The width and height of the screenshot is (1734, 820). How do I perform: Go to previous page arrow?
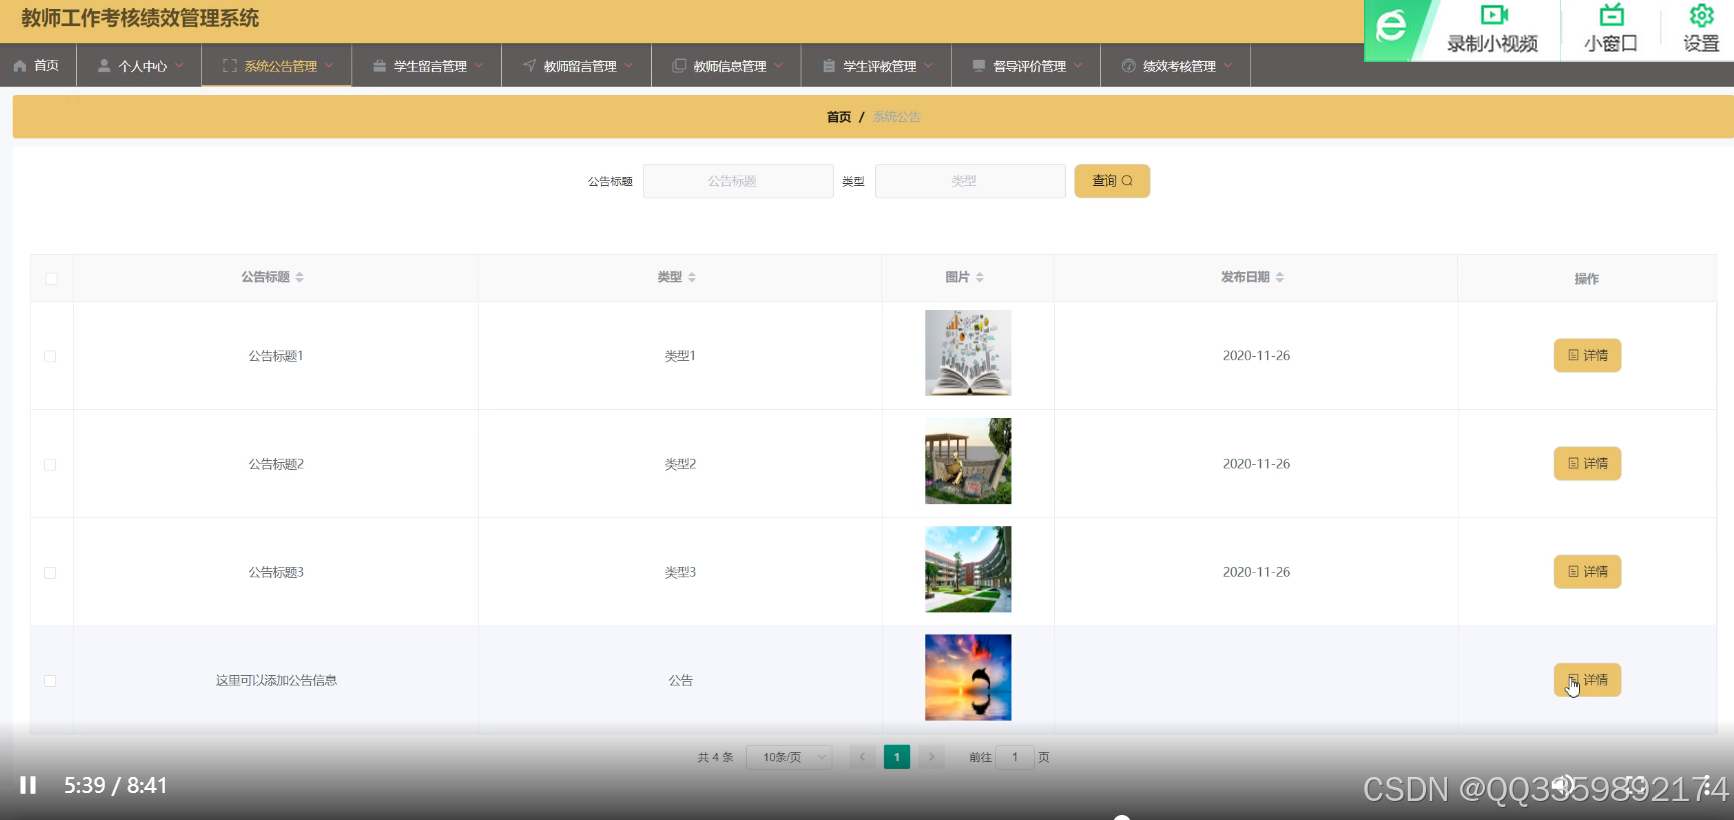pos(862,757)
